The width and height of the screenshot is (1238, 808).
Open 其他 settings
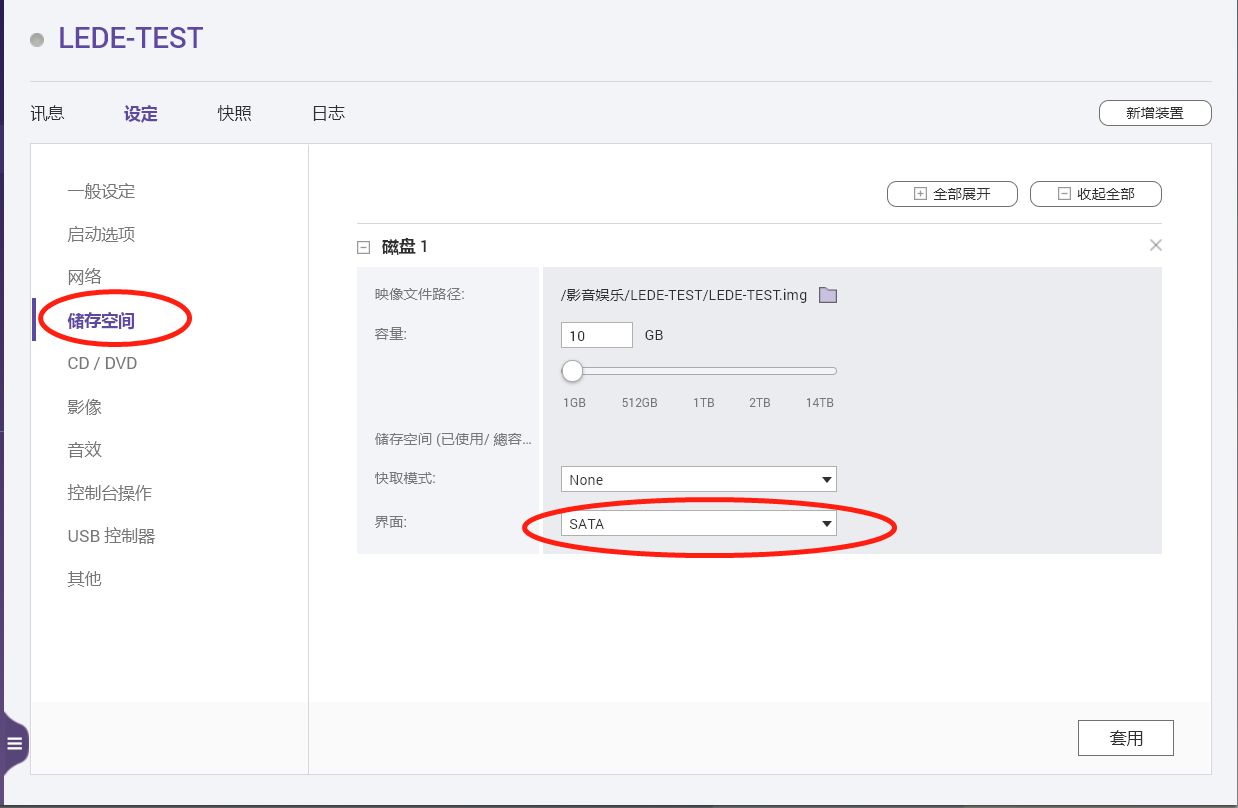(x=84, y=579)
